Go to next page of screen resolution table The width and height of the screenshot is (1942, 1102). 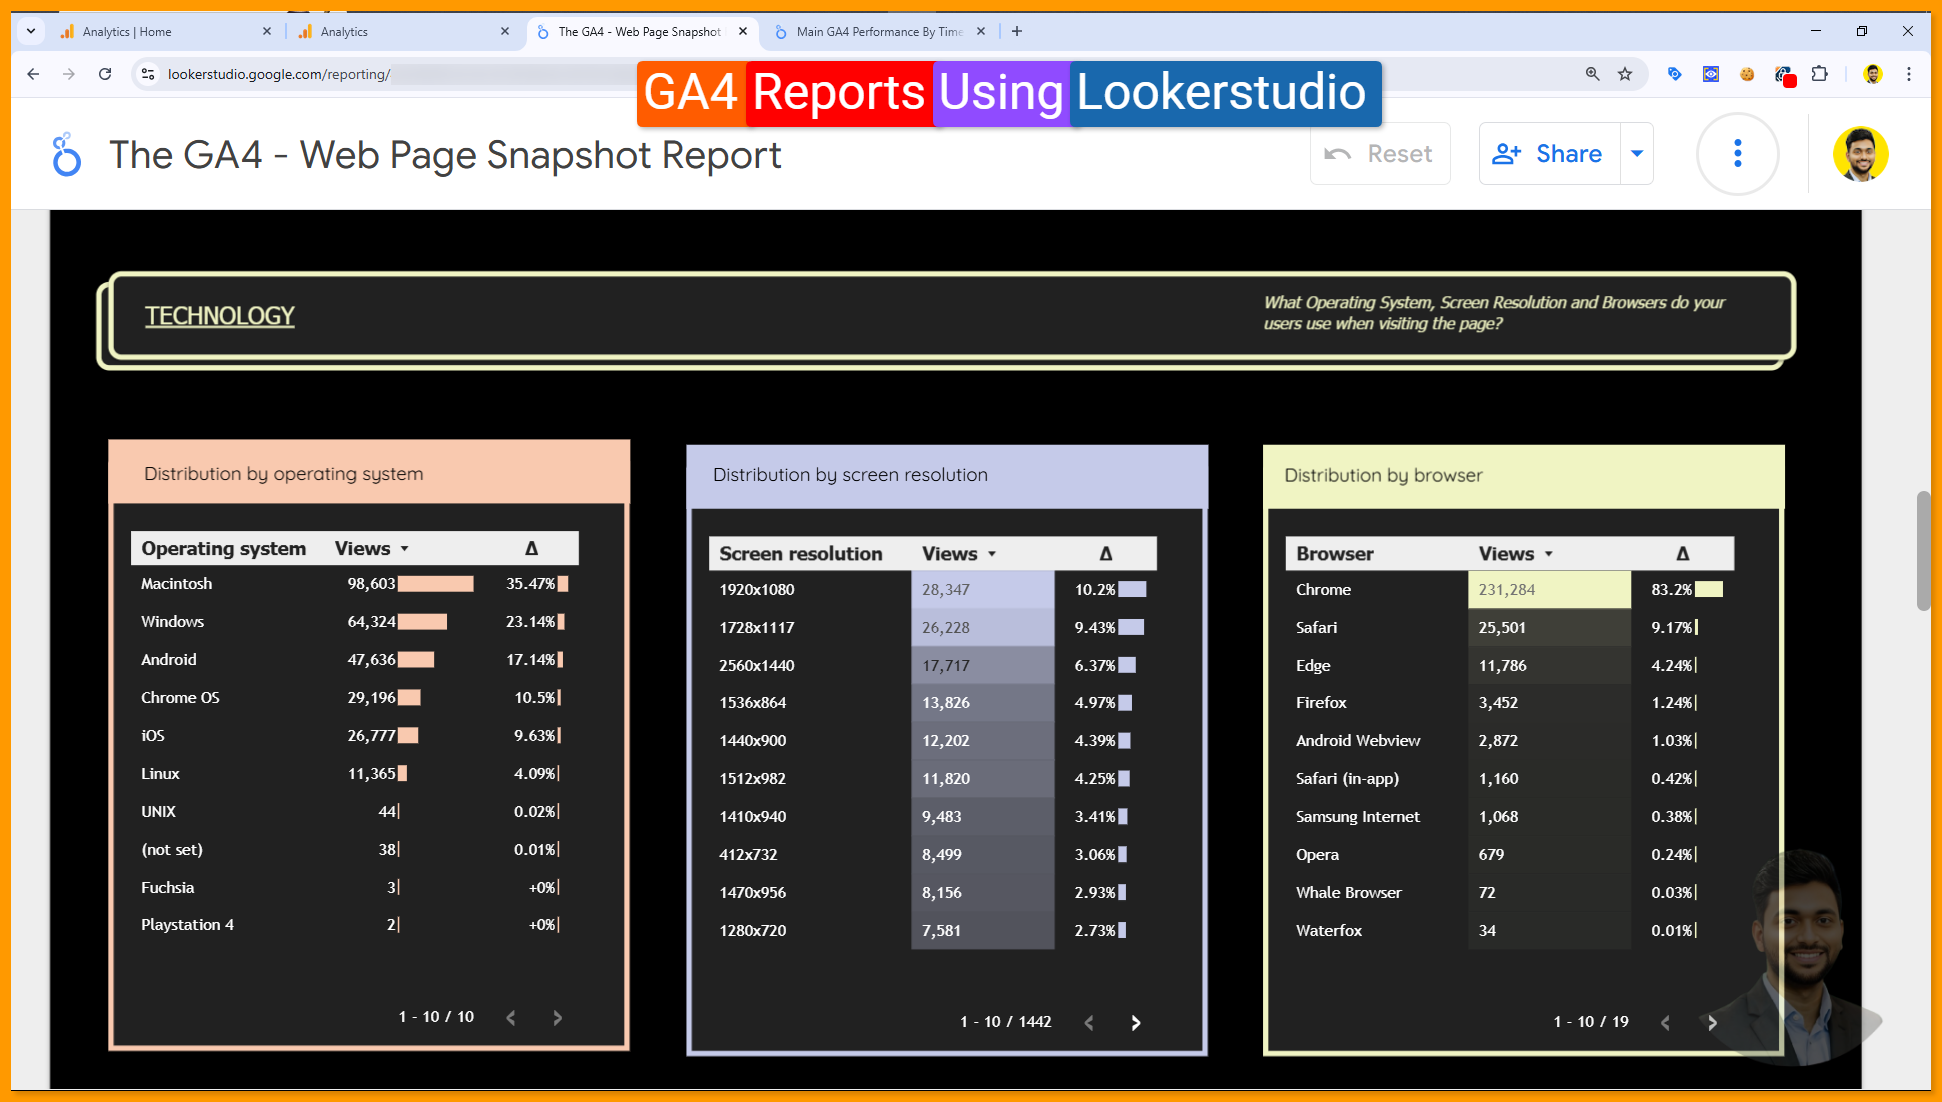click(1135, 1022)
